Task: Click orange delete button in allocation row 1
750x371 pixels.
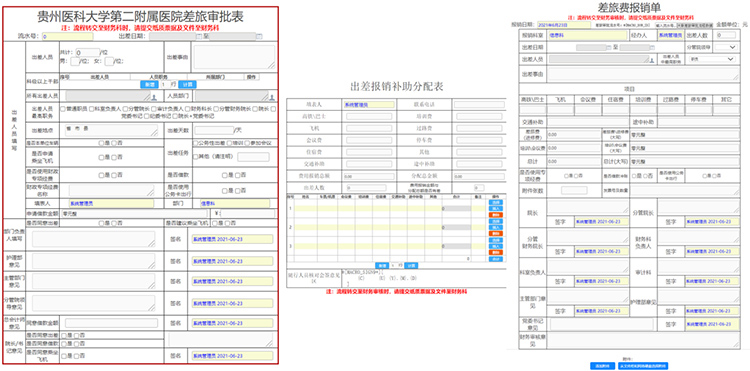Action: 496,215
